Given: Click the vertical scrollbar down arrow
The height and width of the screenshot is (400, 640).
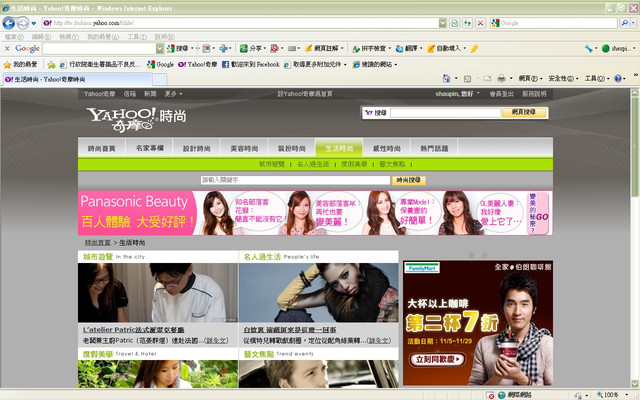Looking at the screenshot, I should coord(635,384).
